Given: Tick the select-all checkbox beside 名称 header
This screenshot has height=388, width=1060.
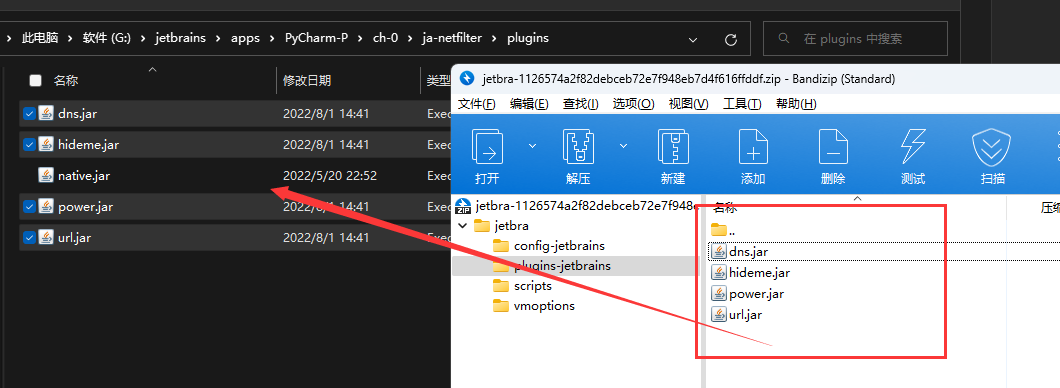Looking at the screenshot, I should click(36, 81).
